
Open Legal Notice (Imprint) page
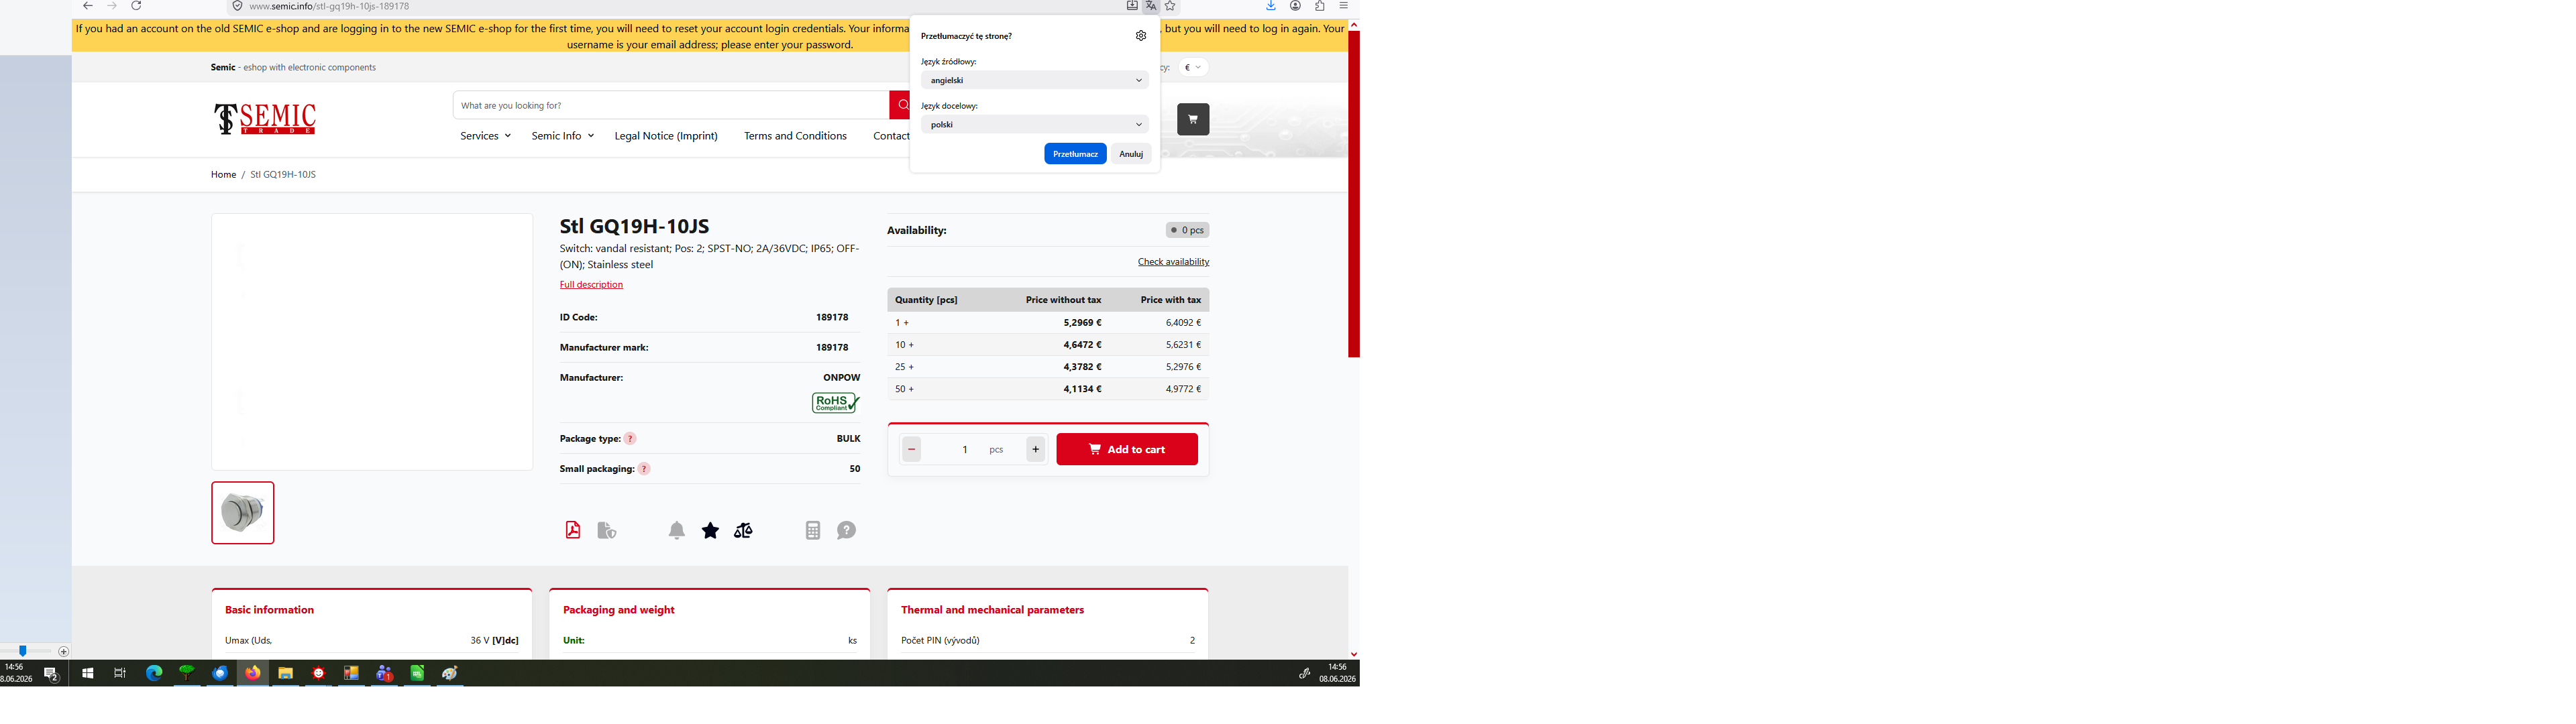tap(666, 136)
